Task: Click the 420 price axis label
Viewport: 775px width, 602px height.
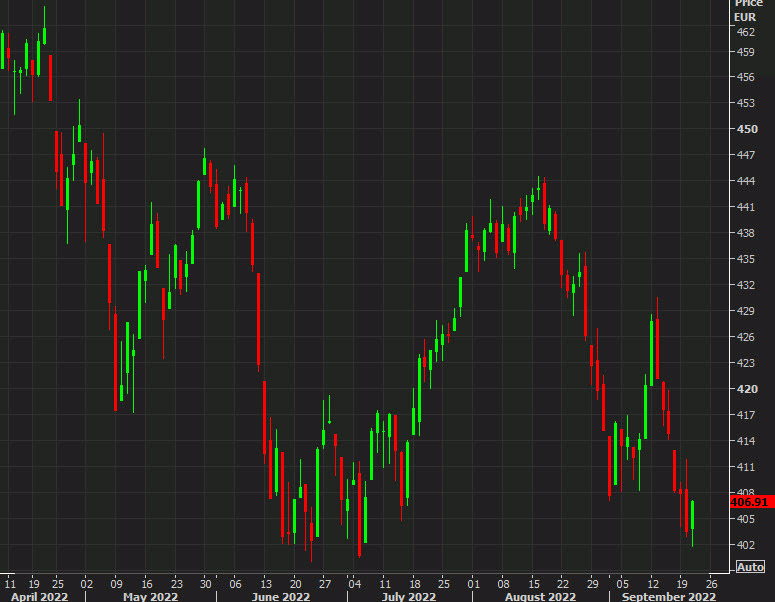Action: pos(747,389)
